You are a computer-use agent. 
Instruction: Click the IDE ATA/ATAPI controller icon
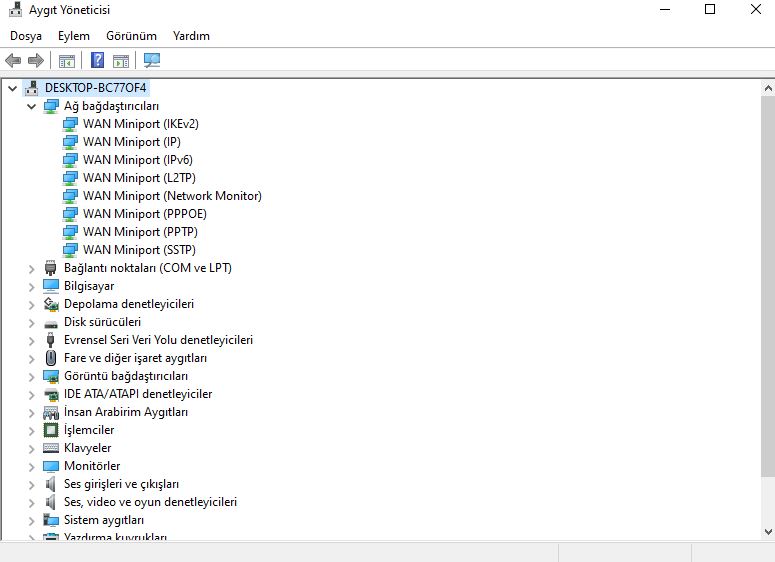tap(51, 394)
